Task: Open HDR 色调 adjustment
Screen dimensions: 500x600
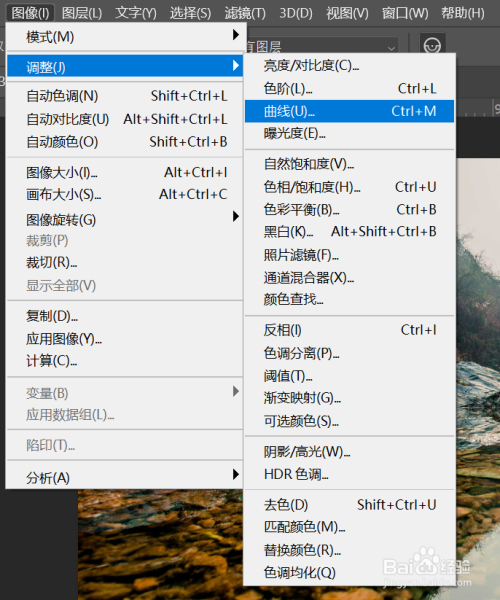Action: (x=349, y=474)
